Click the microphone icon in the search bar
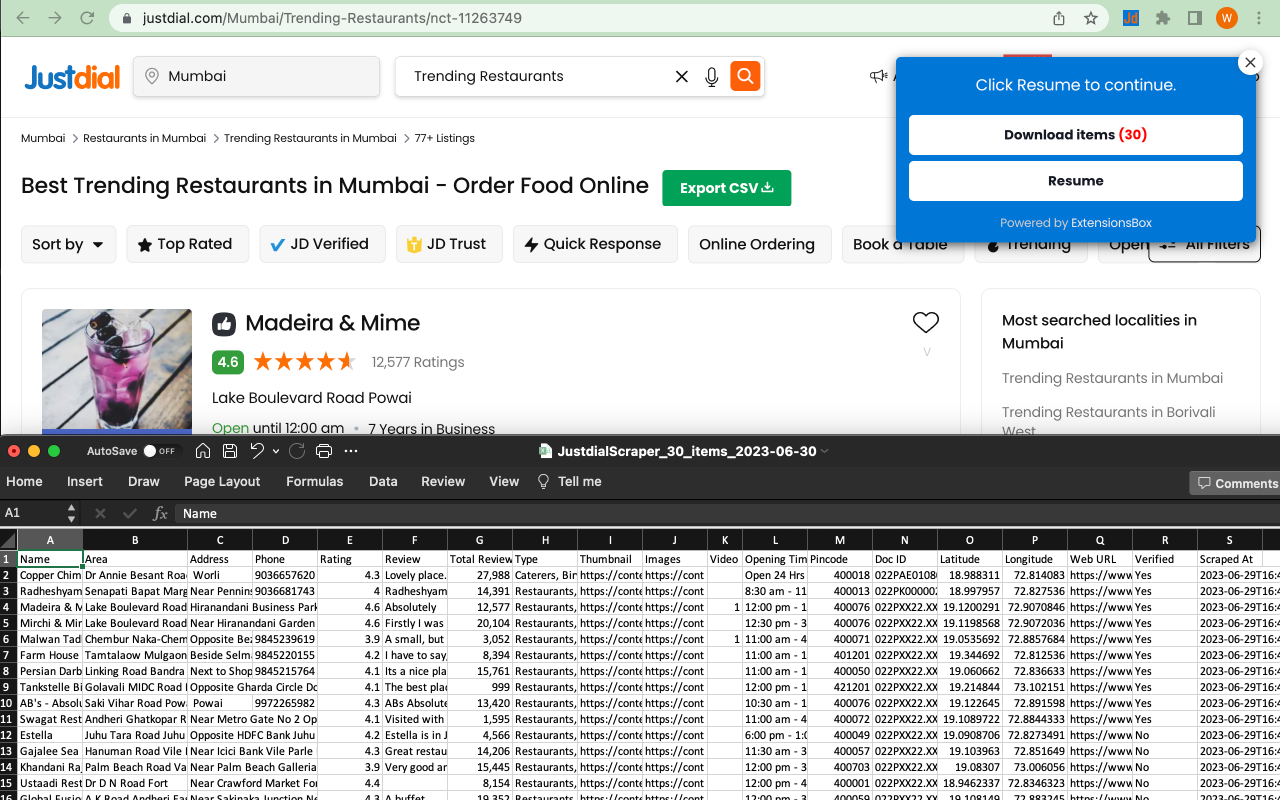This screenshot has width=1280, height=800. (x=711, y=76)
